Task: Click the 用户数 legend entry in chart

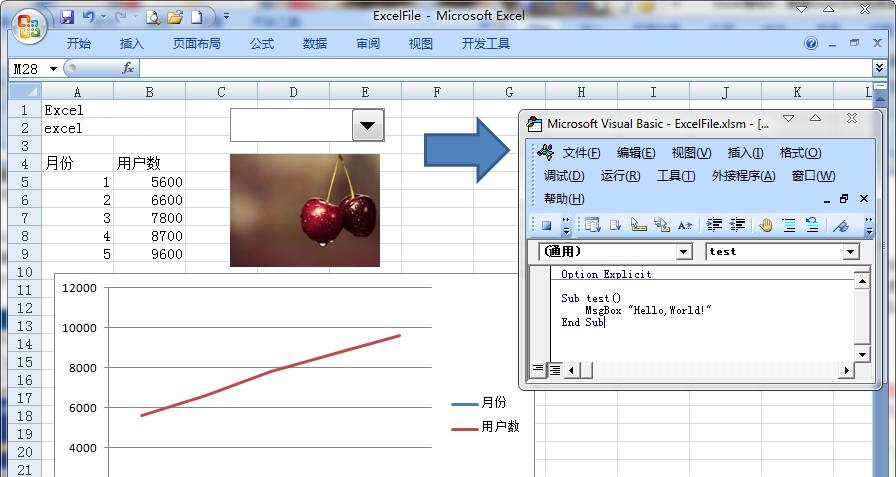Action: [485, 427]
